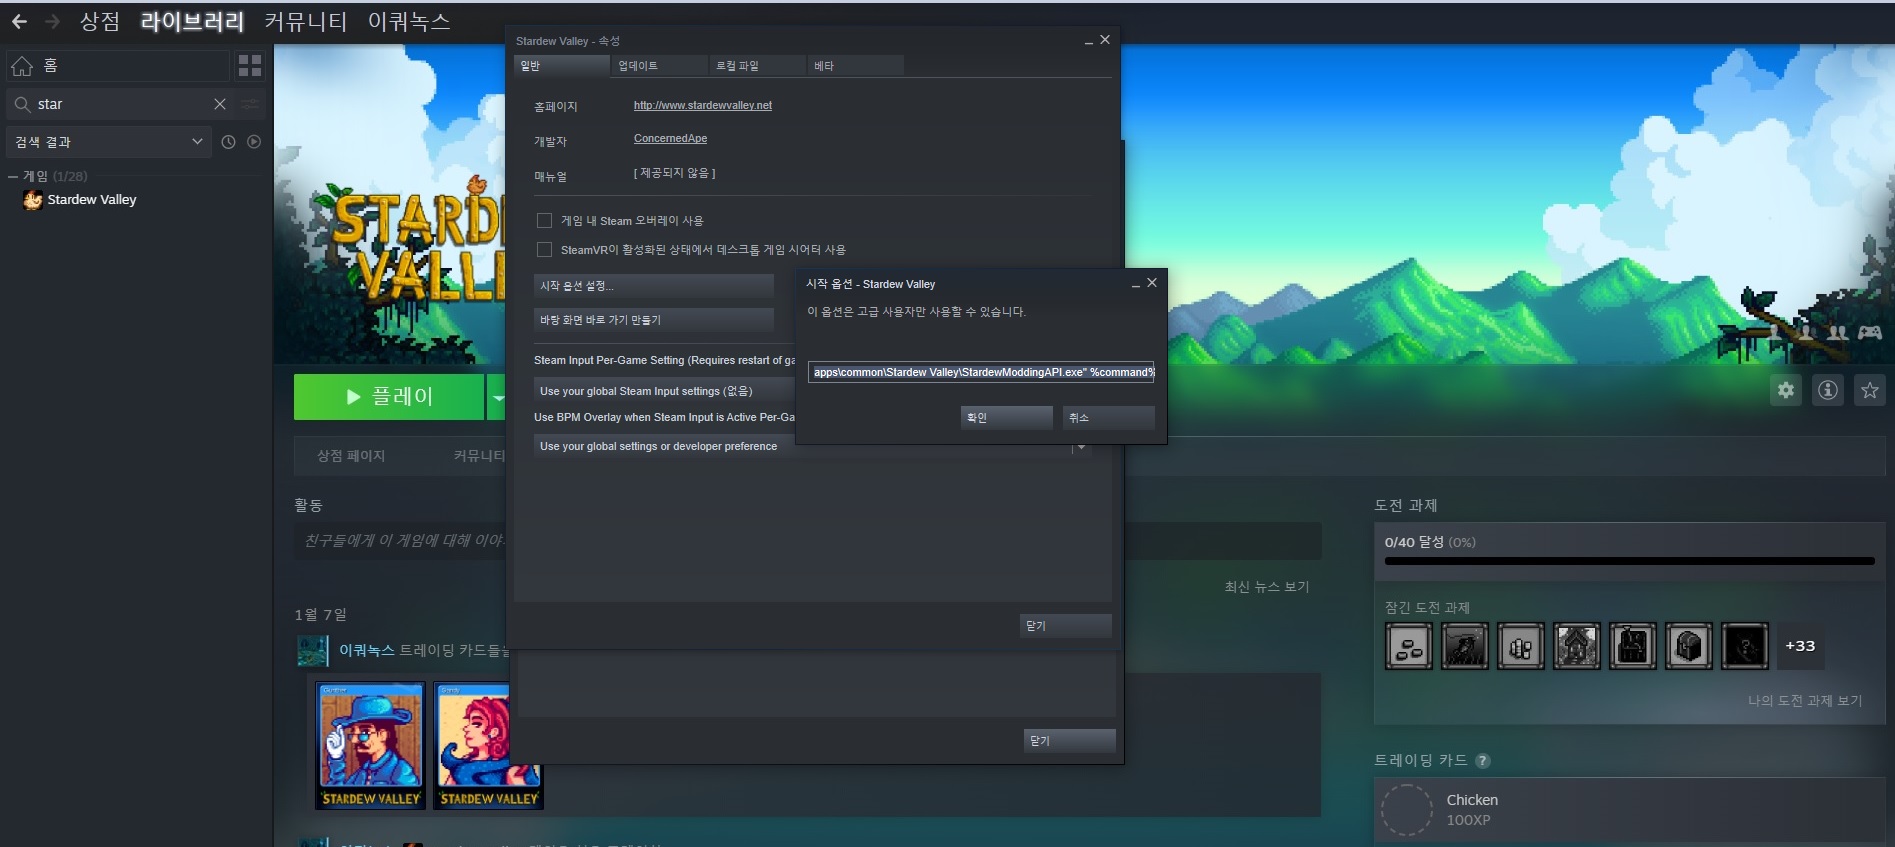Viewport: 1895px width, 847px height.
Task: Click the trading card help question icon
Action: [1483, 761]
